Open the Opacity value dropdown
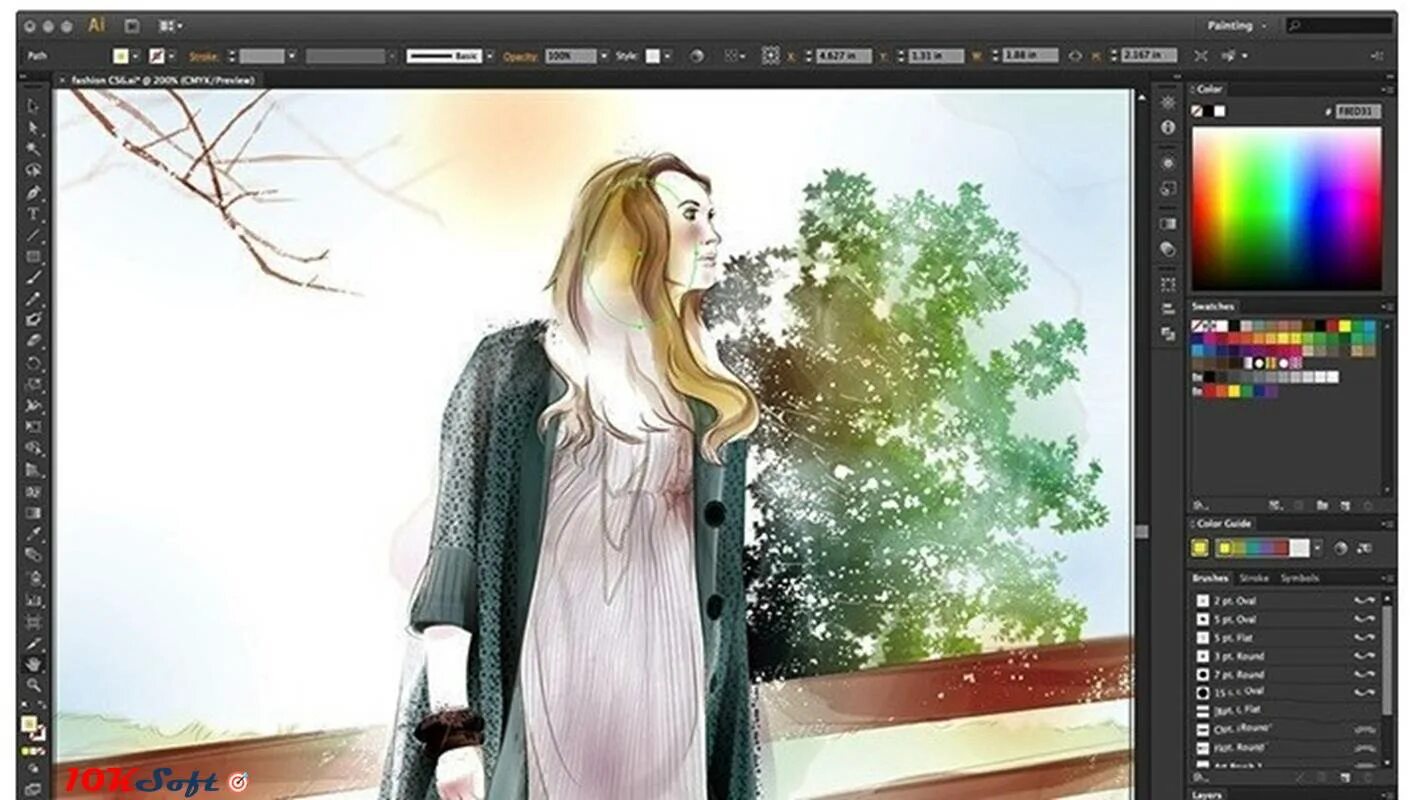Image resolution: width=1414 pixels, height=800 pixels. (x=603, y=56)
